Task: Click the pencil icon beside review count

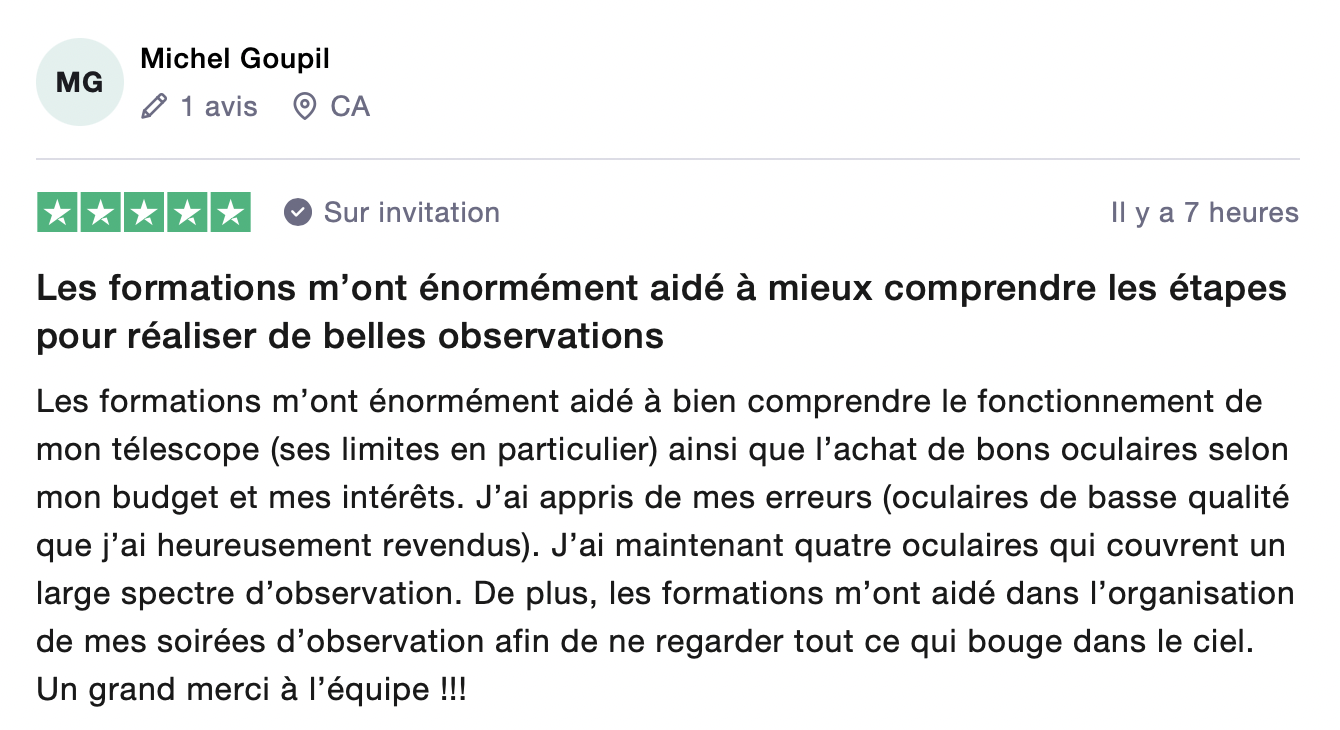Action: point(154,106)
